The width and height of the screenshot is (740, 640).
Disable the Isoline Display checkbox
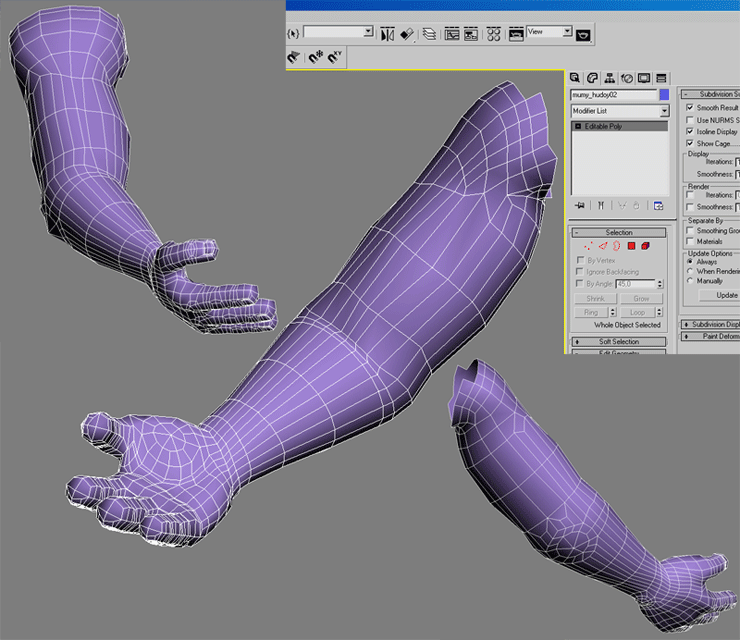pos(690,131)
